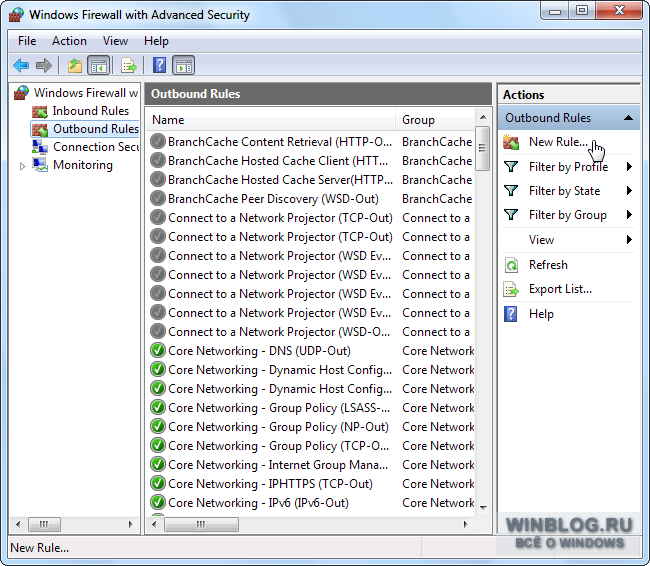Screen dimensions: 650x566
Task: Select Core Networking - Group Policy (TCP-O...) rule
Action: coord(310,446)
